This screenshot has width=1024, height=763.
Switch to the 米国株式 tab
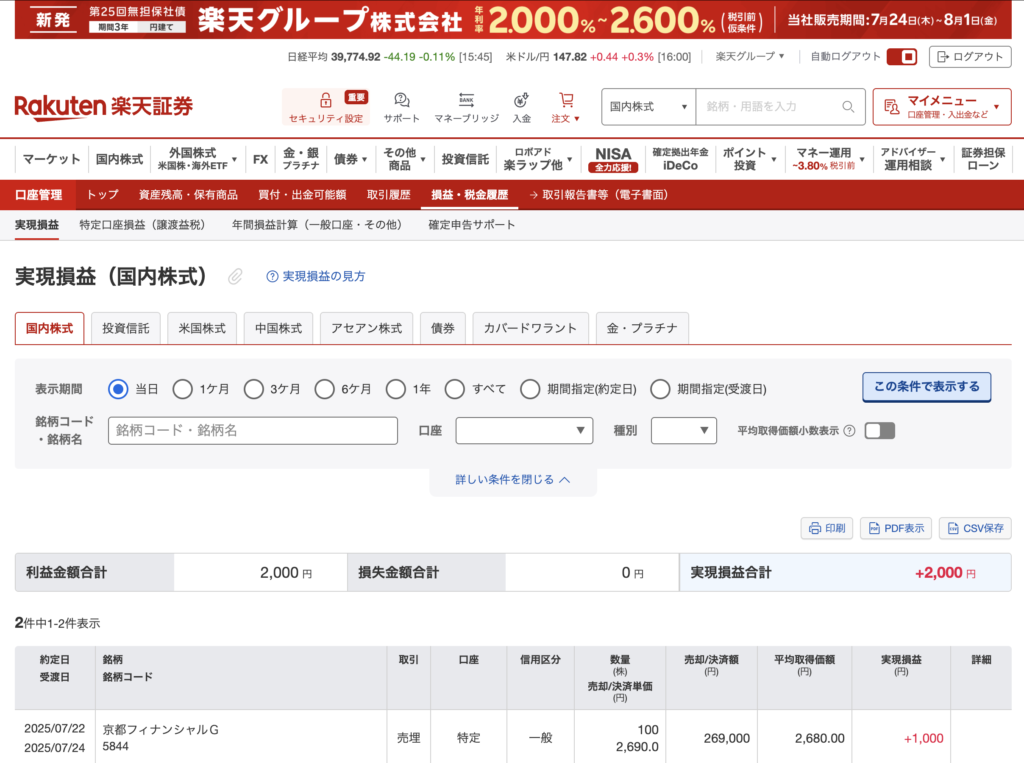[202, 328]
